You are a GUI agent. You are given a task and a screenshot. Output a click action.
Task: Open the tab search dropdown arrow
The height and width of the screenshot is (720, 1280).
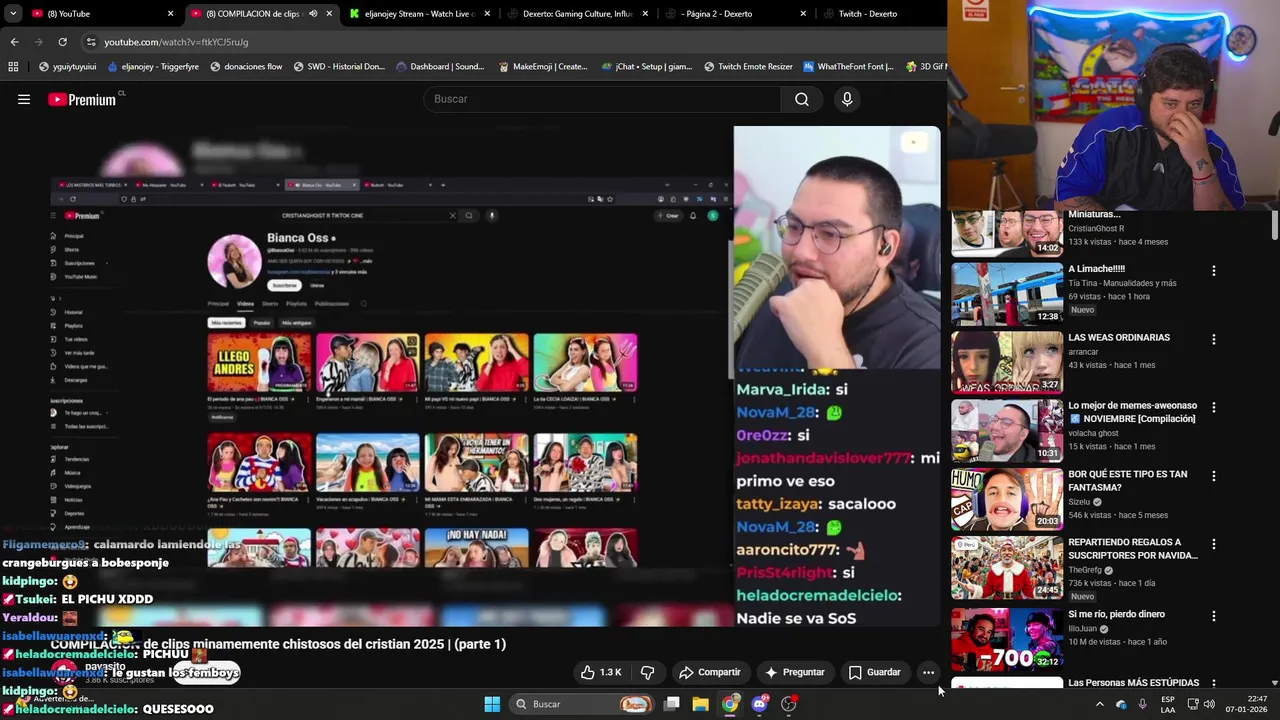click(12, 14)
